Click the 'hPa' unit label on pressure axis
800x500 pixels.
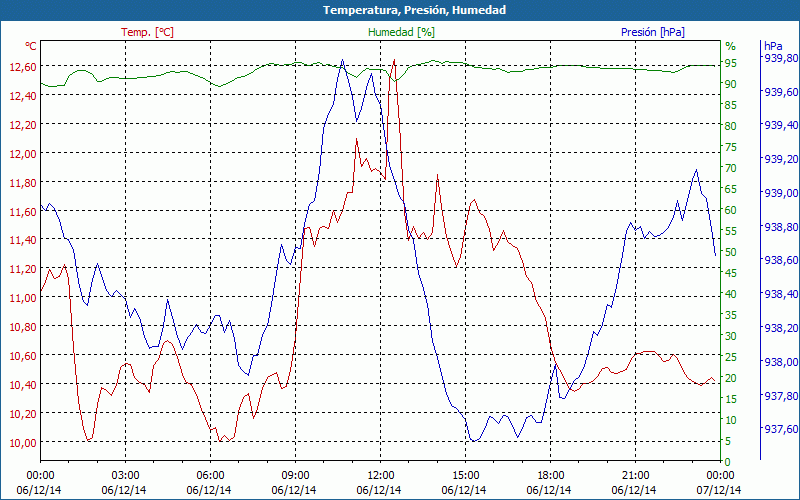point(773,46)
